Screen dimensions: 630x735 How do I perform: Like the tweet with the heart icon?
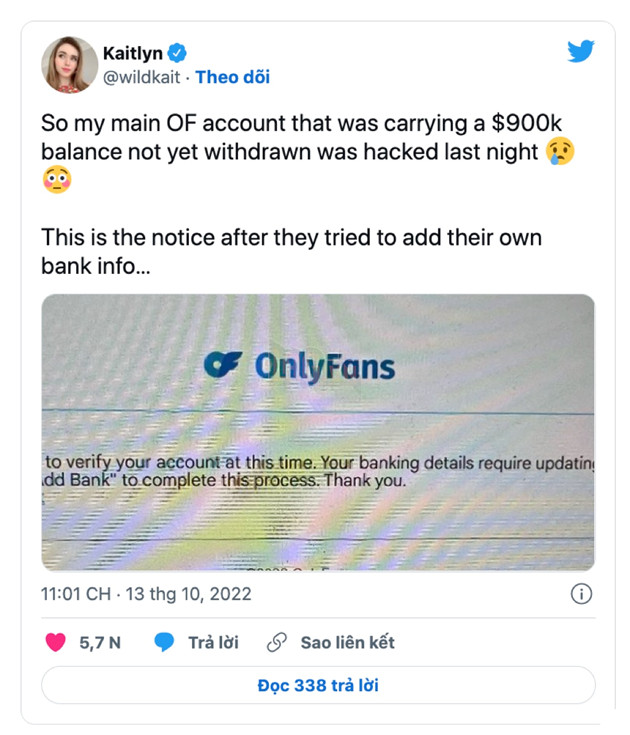click(56, 643)
